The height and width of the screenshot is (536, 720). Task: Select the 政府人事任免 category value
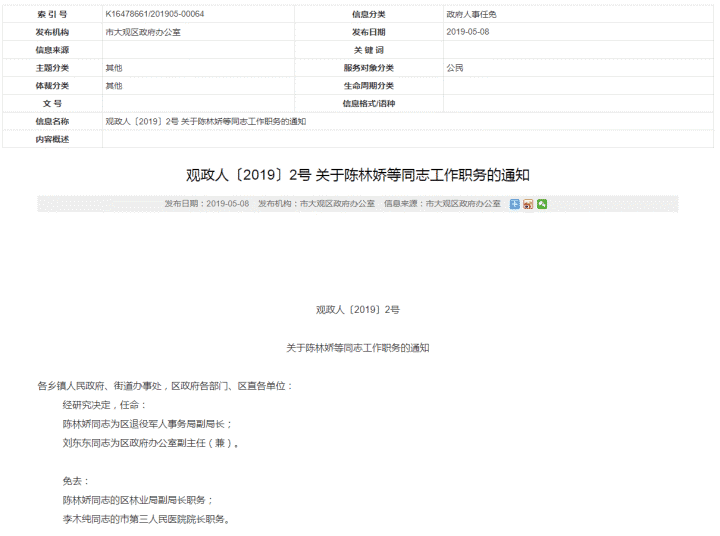[471, 14]
